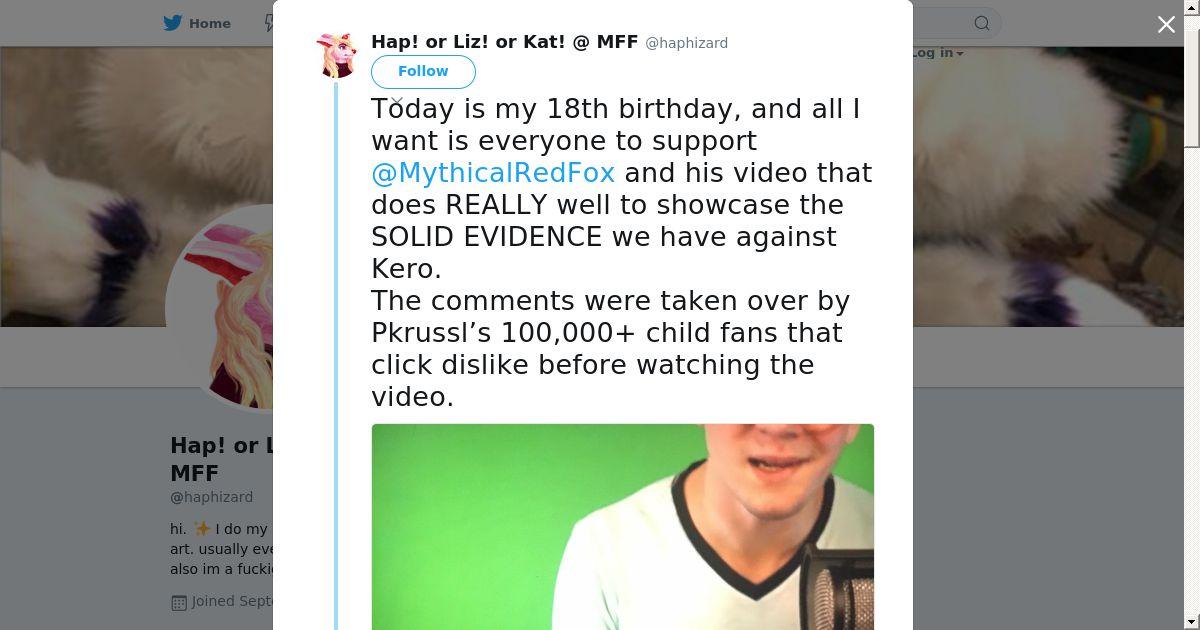Click the Twitter bird Home icon
Viewport: 1200px width, 630px height.
(x=175, y=23)
